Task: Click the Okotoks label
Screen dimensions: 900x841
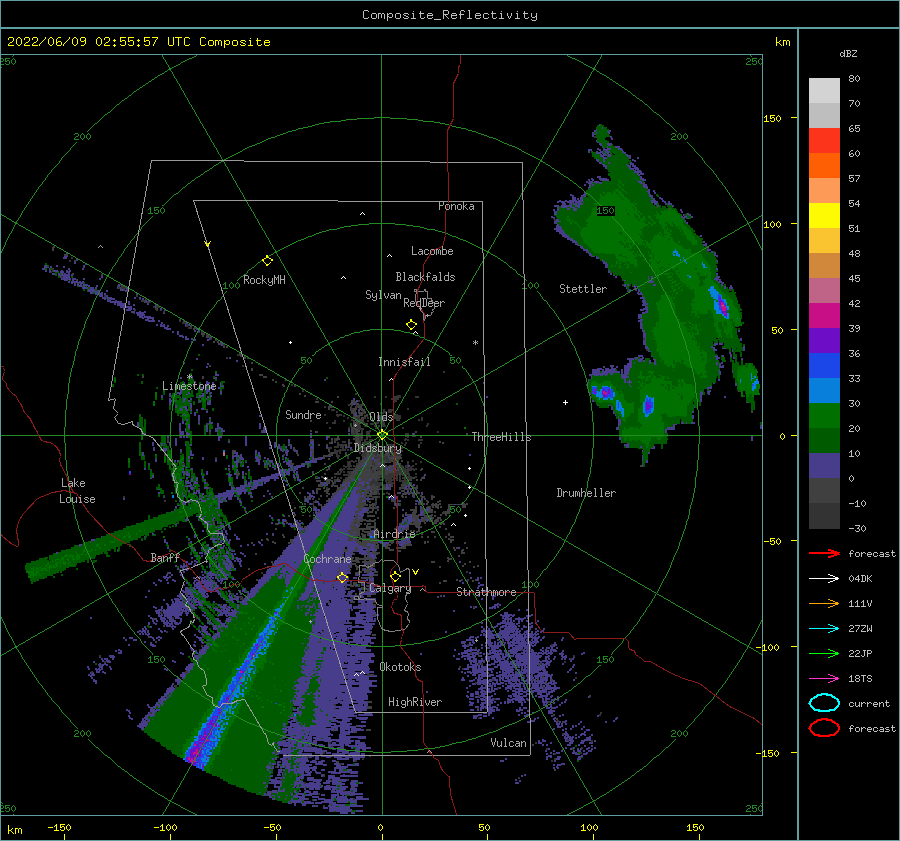Action: (400, 667)
